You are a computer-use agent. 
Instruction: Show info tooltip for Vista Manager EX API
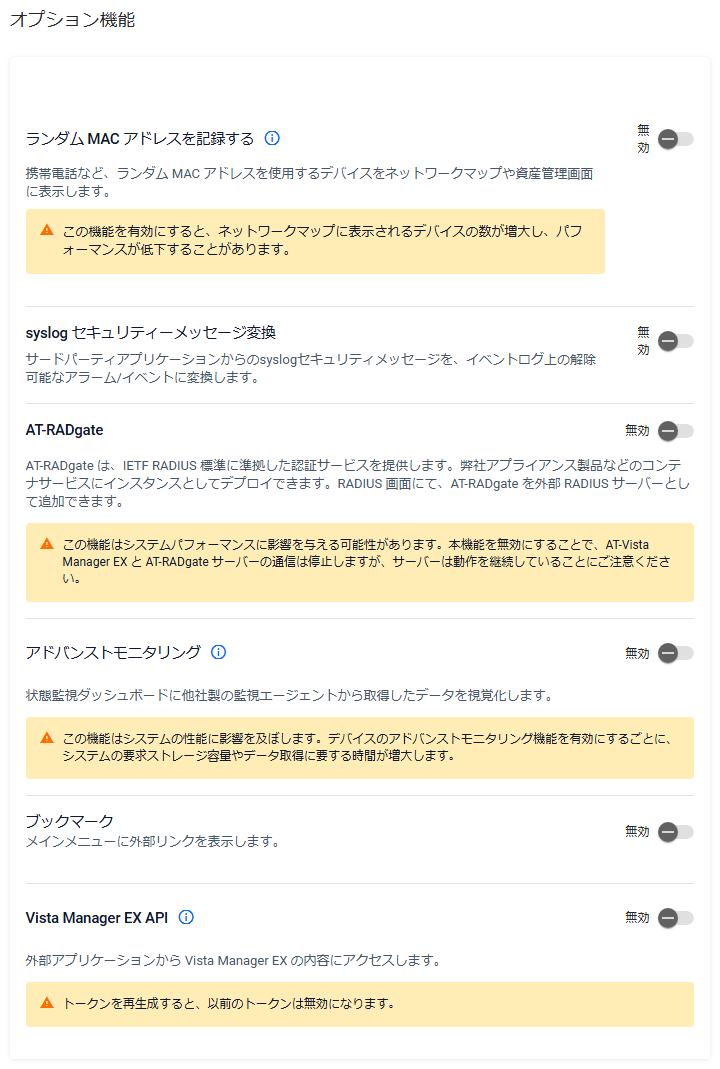[x=186, y=918]
